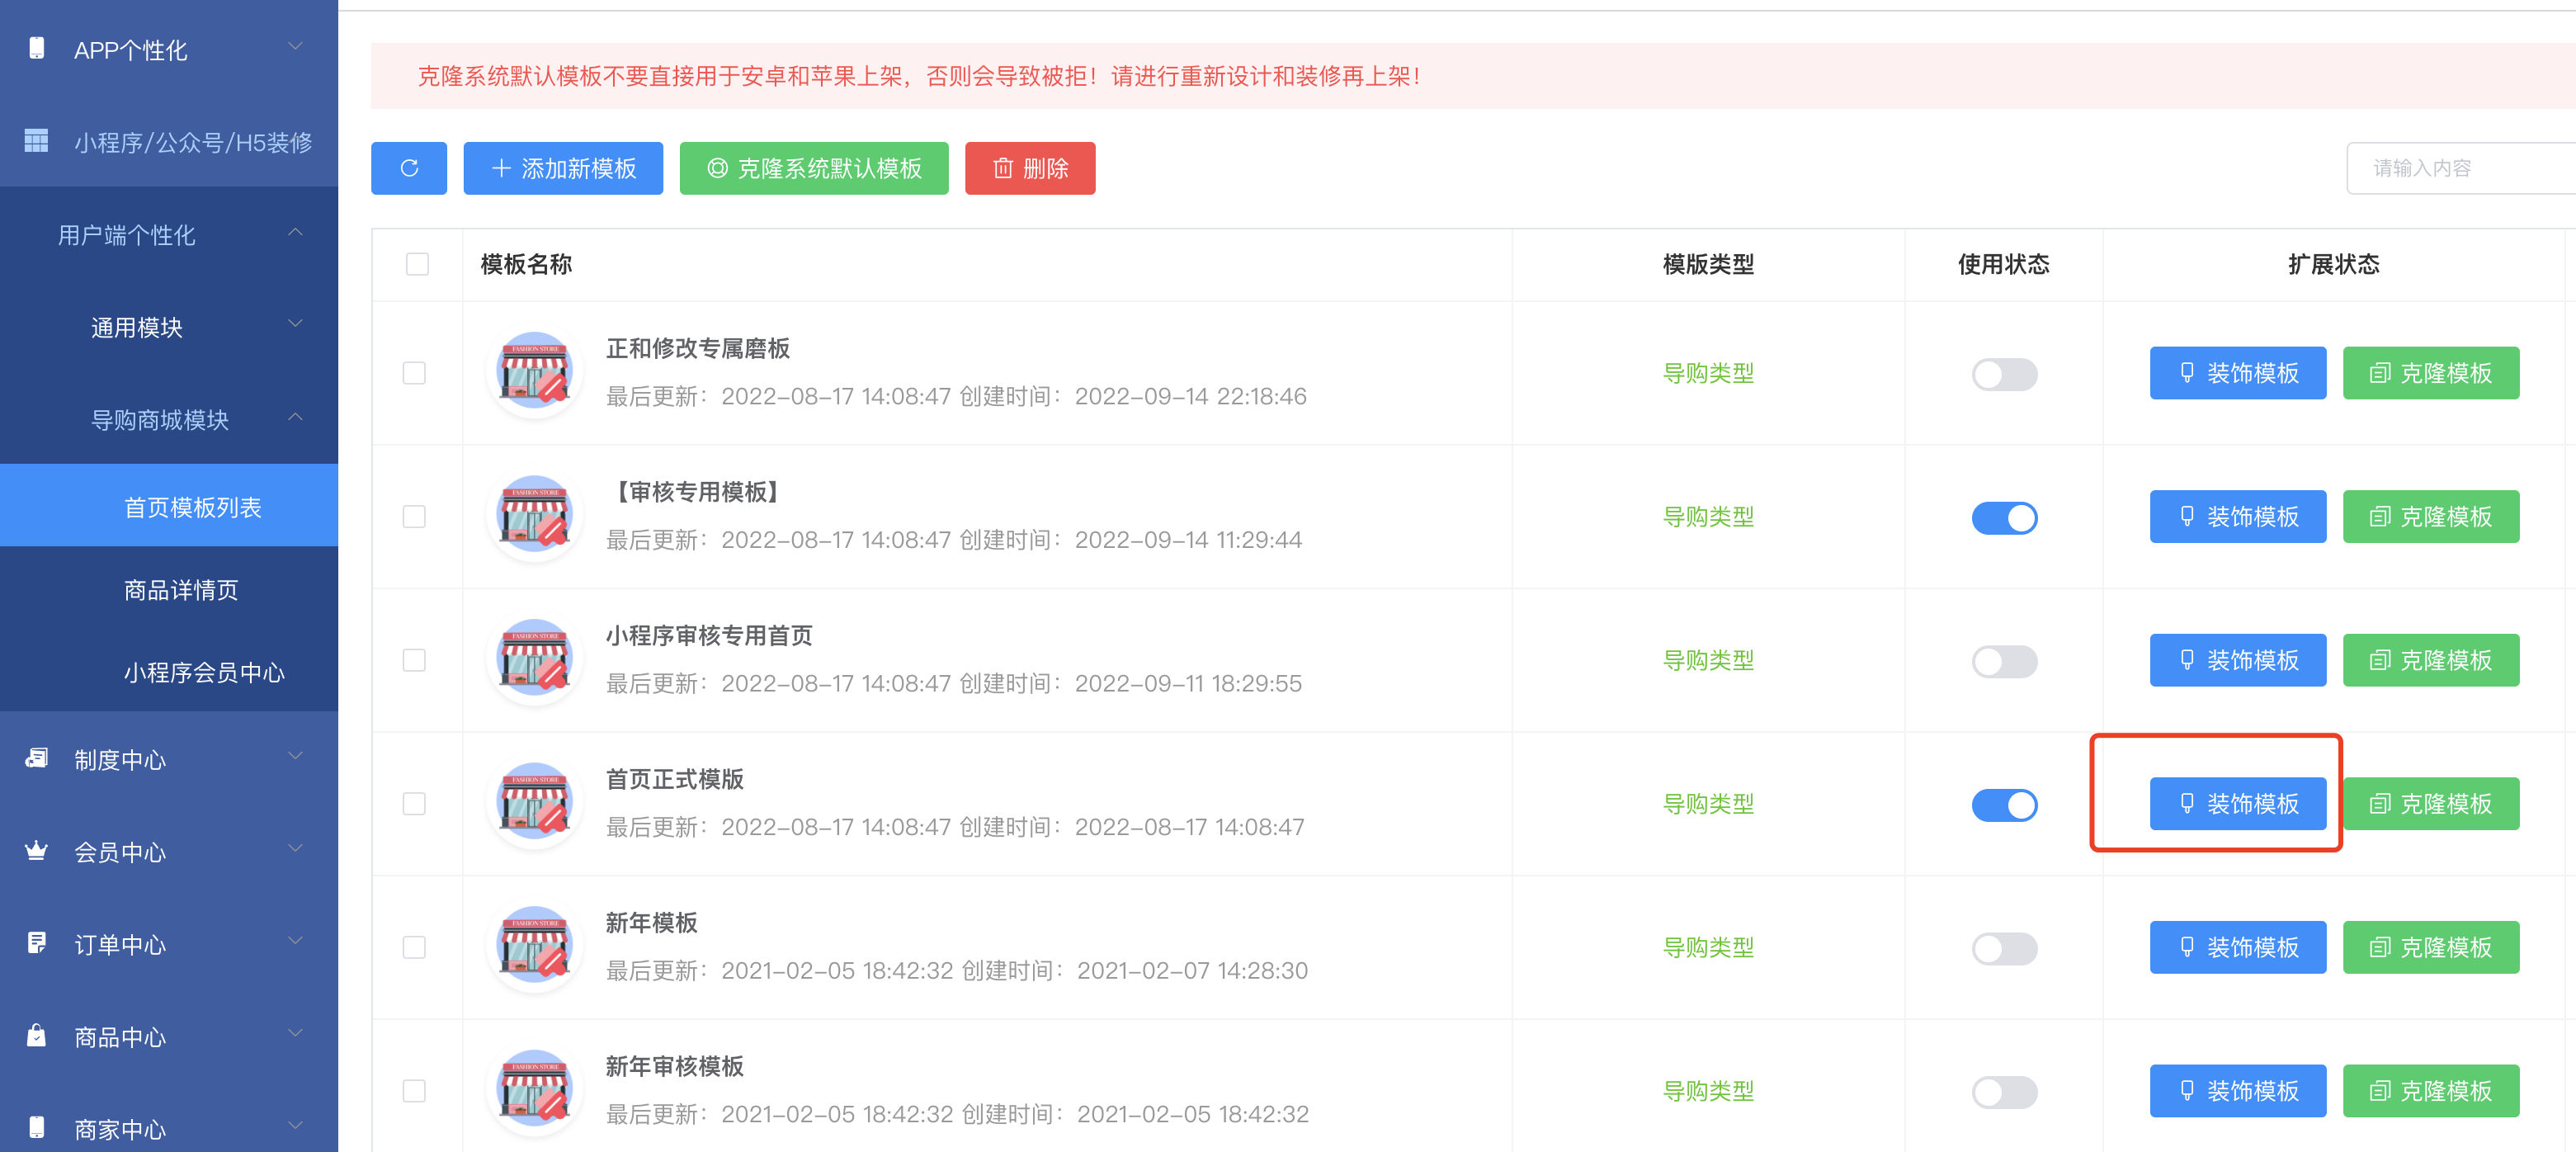
Task: Check the box for 新年审核模板 row
Action: (414, 1091)
